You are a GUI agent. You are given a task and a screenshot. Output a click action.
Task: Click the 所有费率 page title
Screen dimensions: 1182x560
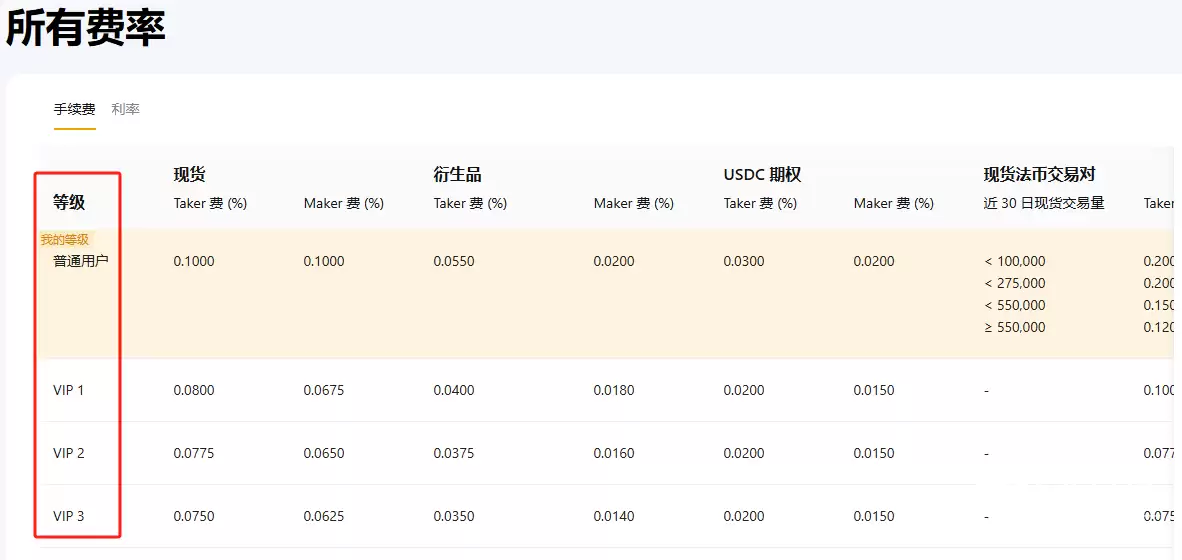(85, 28)
